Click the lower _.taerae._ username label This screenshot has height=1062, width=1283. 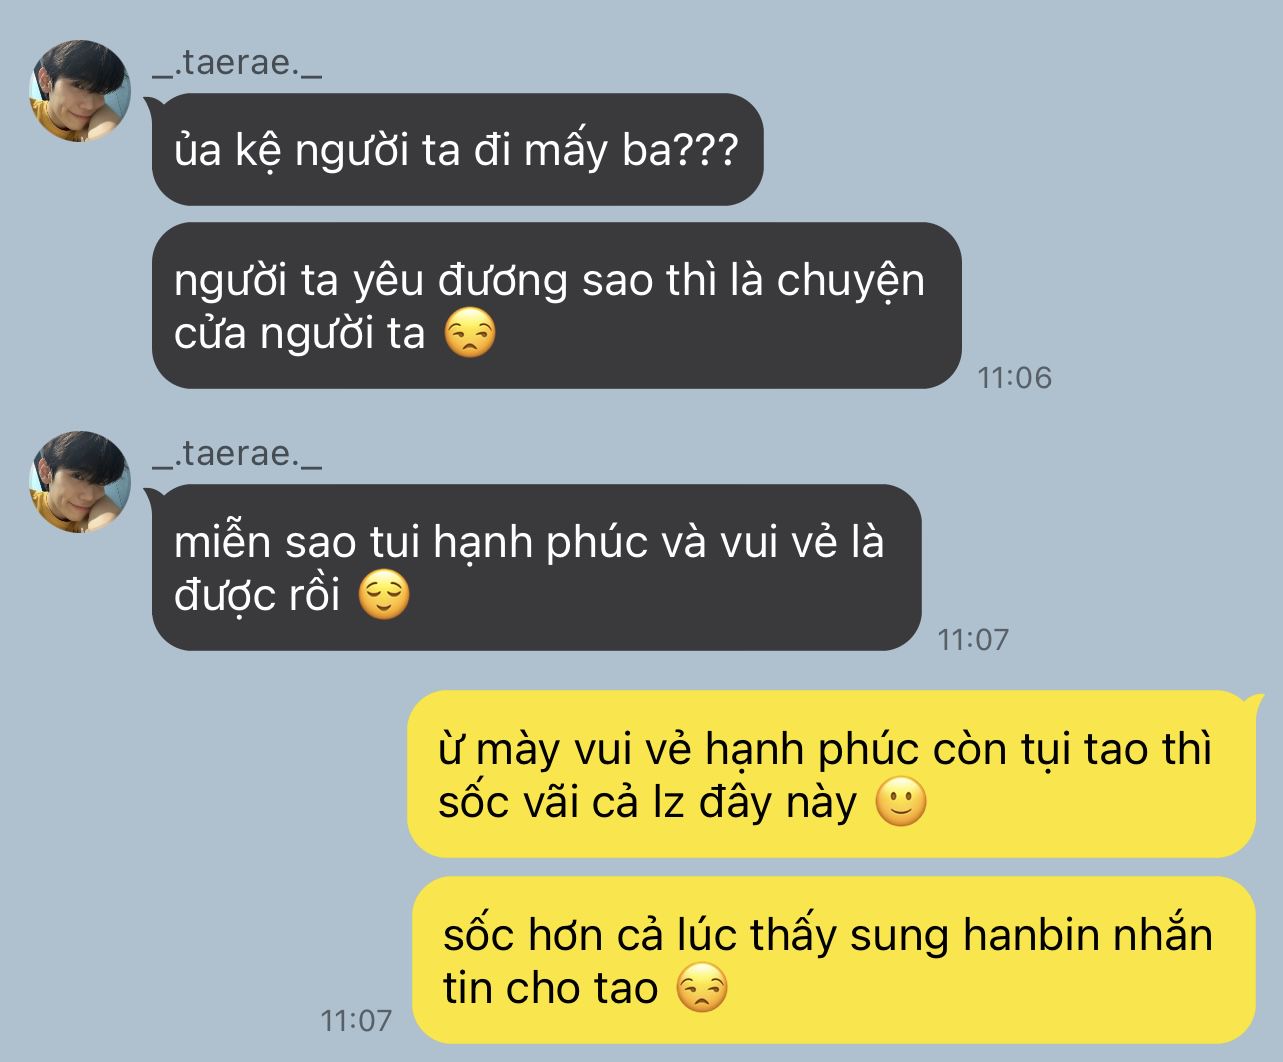(x=237, y=454)
